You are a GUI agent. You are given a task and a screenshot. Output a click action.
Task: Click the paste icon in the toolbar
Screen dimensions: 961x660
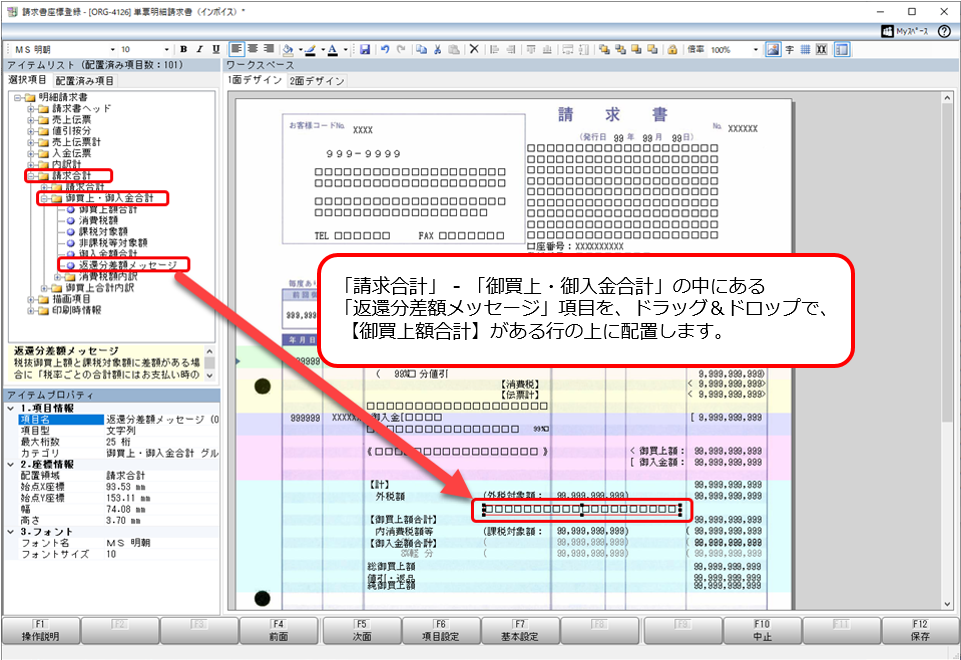pyautogui.click(x=454, y=50)
